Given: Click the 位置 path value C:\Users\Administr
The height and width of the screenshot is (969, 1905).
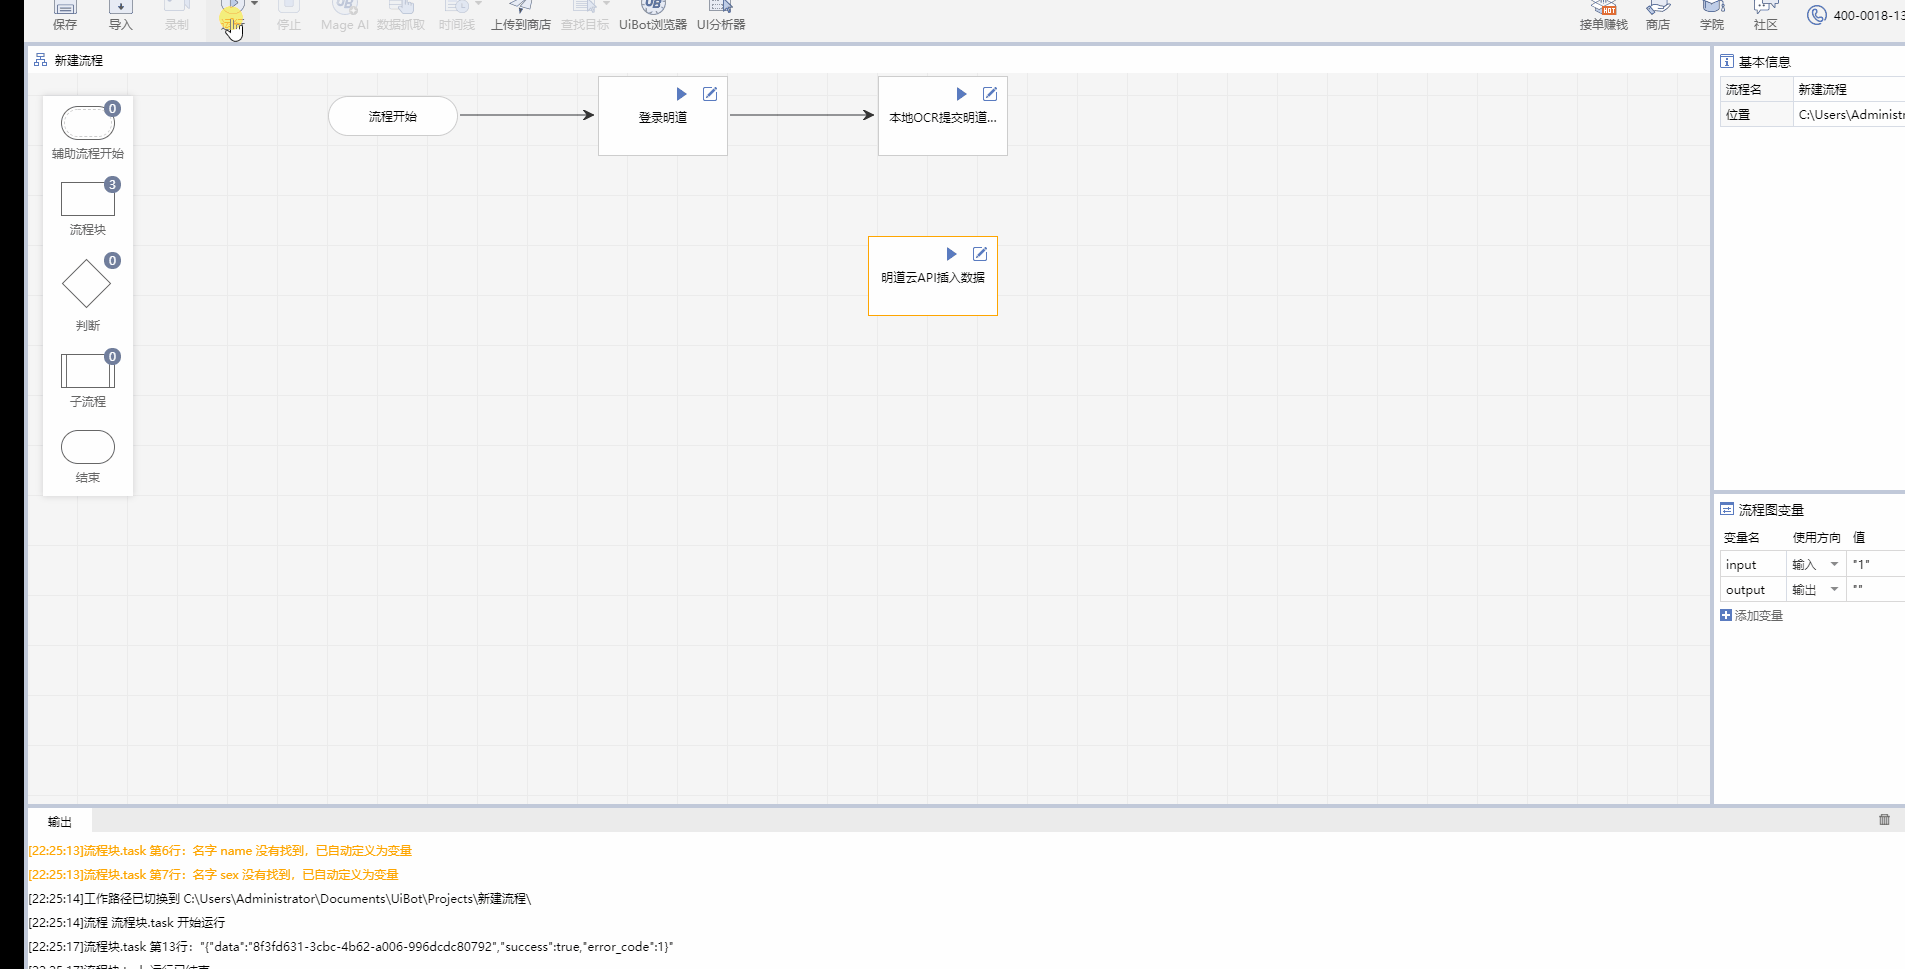Looking at the screenshot, I should pyautogui.click(x=1849, y=114).
